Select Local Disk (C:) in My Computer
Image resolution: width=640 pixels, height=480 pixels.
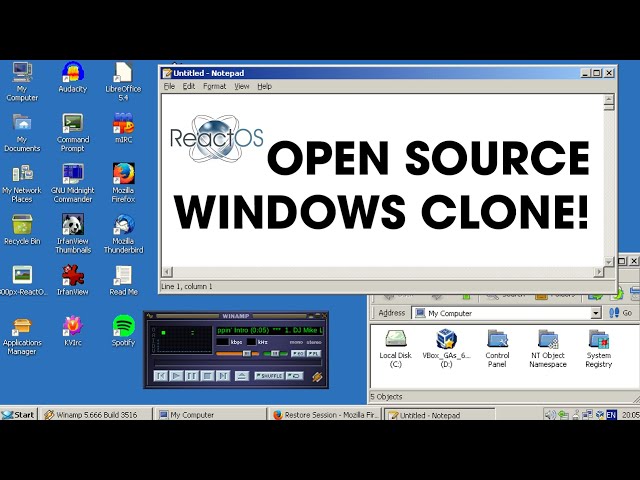point(395,349)
